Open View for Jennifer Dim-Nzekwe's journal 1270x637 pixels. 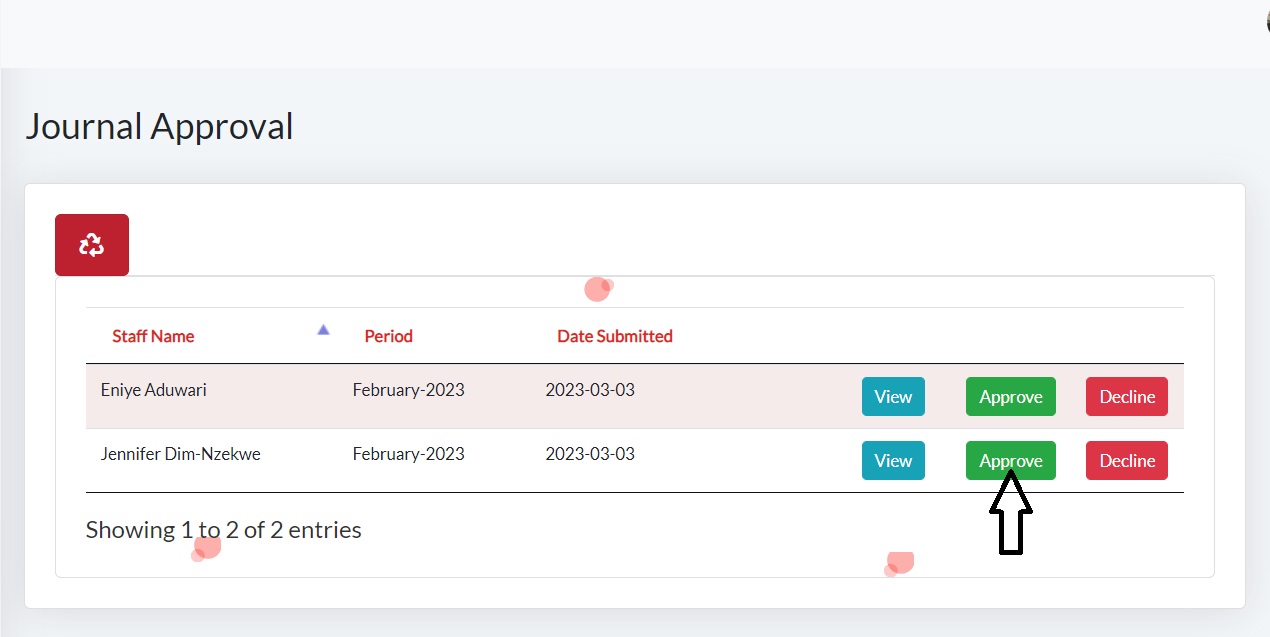coord(893,461)
